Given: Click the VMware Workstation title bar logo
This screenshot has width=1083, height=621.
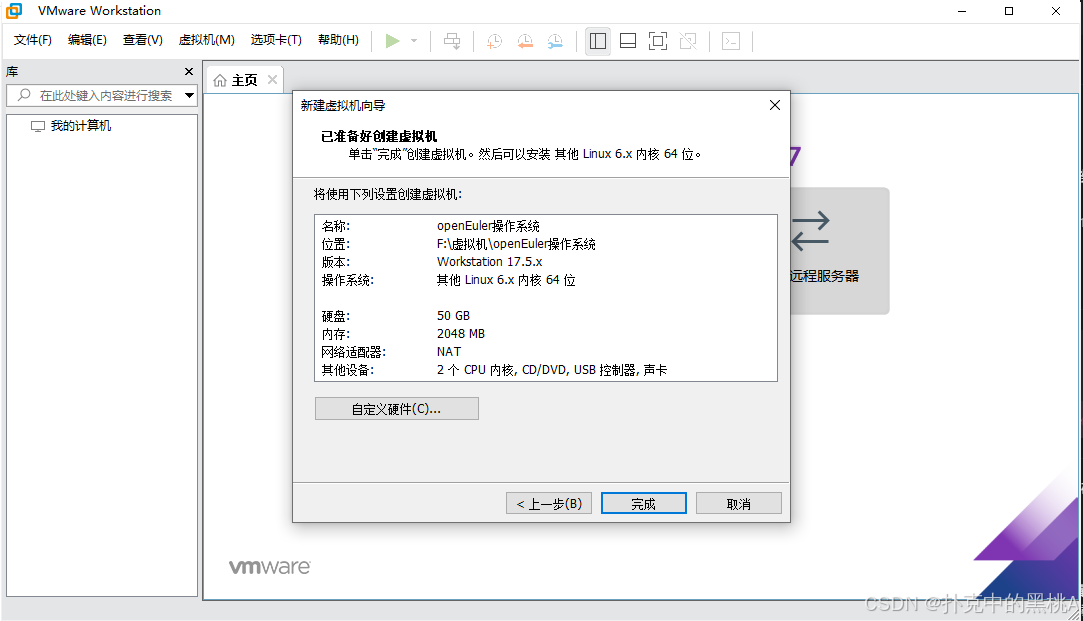Looking at the screenshot, I should (x=14, y=10).
